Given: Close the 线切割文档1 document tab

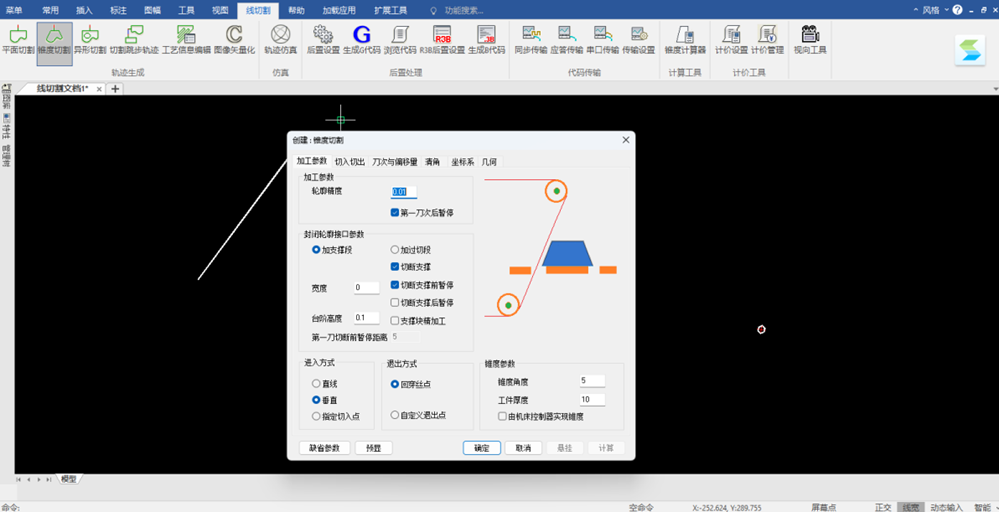Looking at the screenshot, I should pos(99,89).
